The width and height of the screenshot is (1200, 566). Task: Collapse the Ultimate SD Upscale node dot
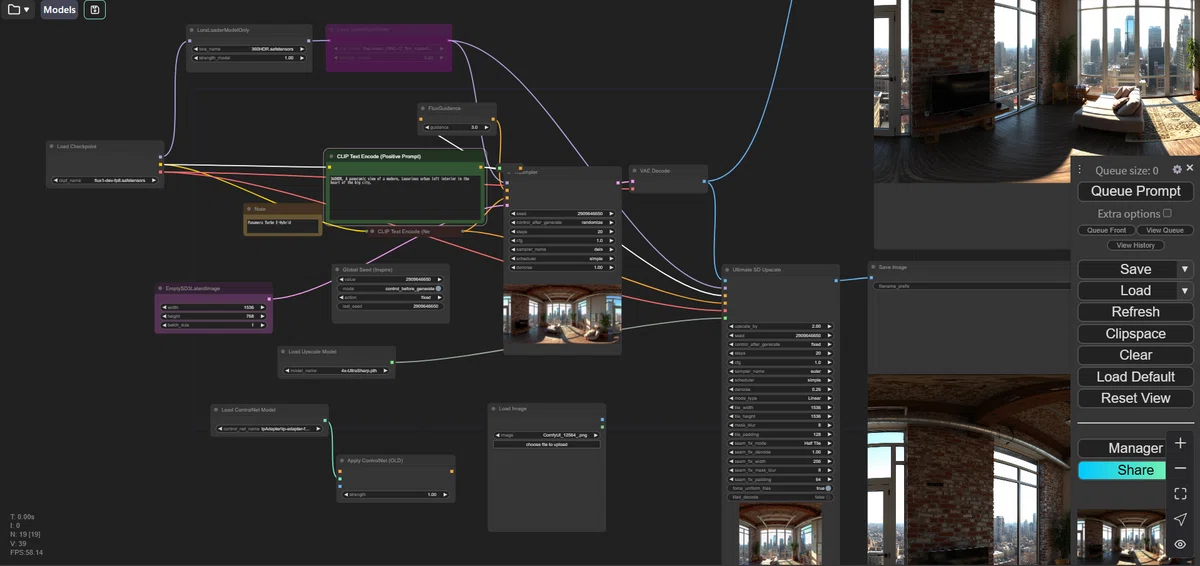click(728, 270)
